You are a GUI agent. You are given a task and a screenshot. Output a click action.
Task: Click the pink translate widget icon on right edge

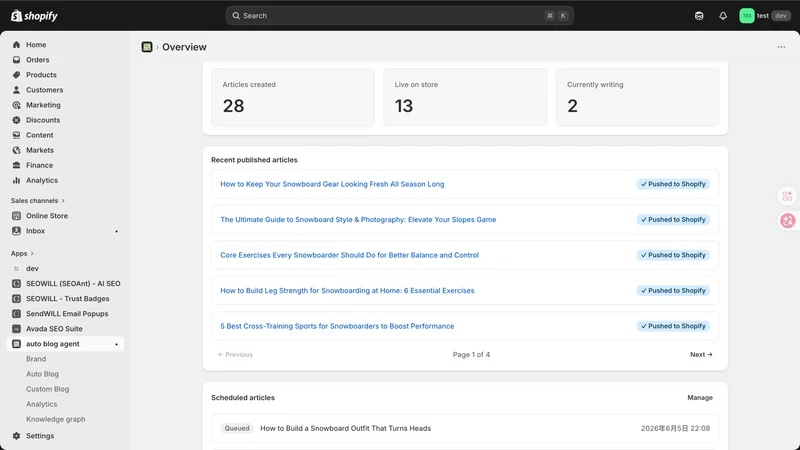(x=787, y=220)
